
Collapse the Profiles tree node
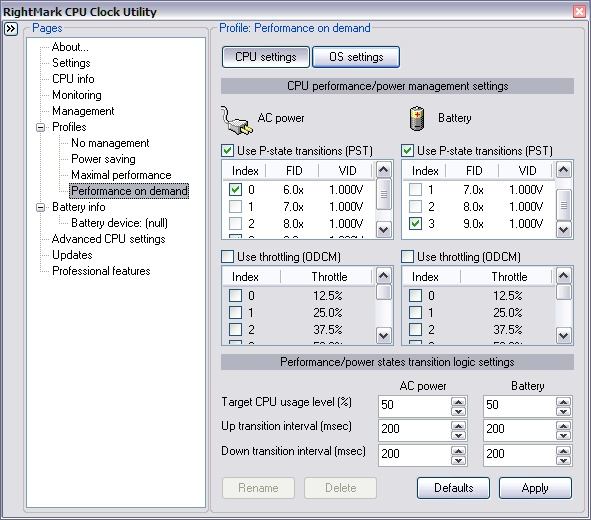pyautogui.click(x=40, y=127)
